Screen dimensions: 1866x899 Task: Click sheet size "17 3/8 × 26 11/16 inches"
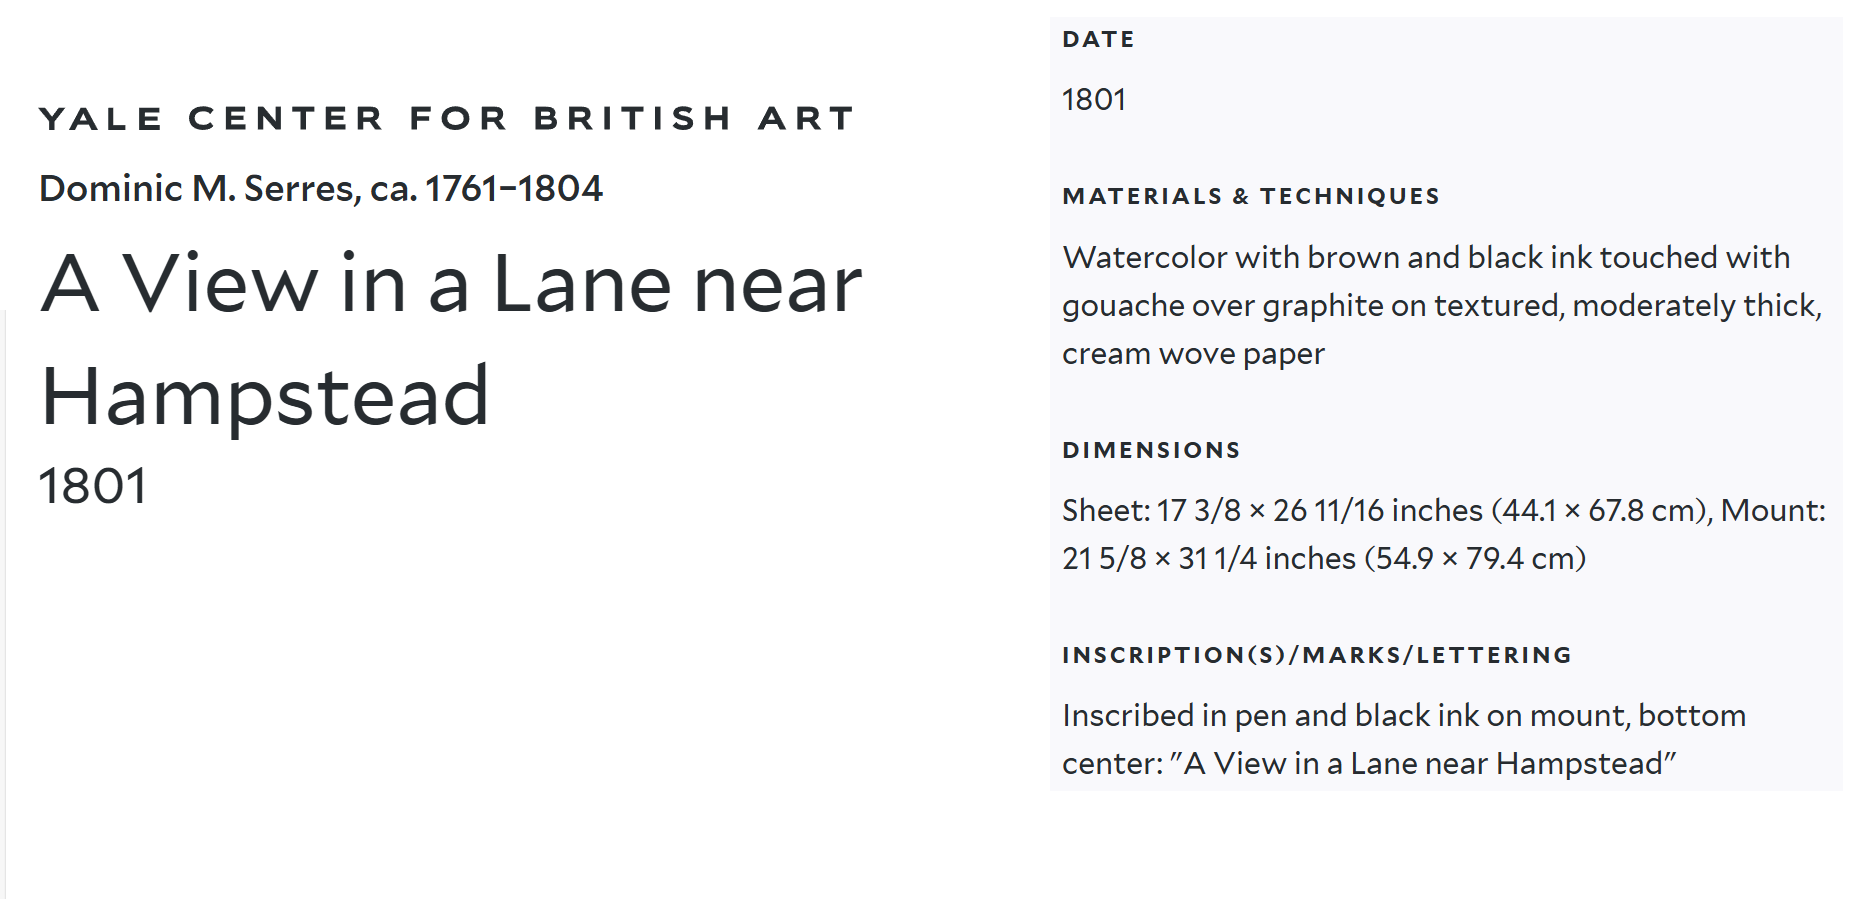coord(1319,510)
